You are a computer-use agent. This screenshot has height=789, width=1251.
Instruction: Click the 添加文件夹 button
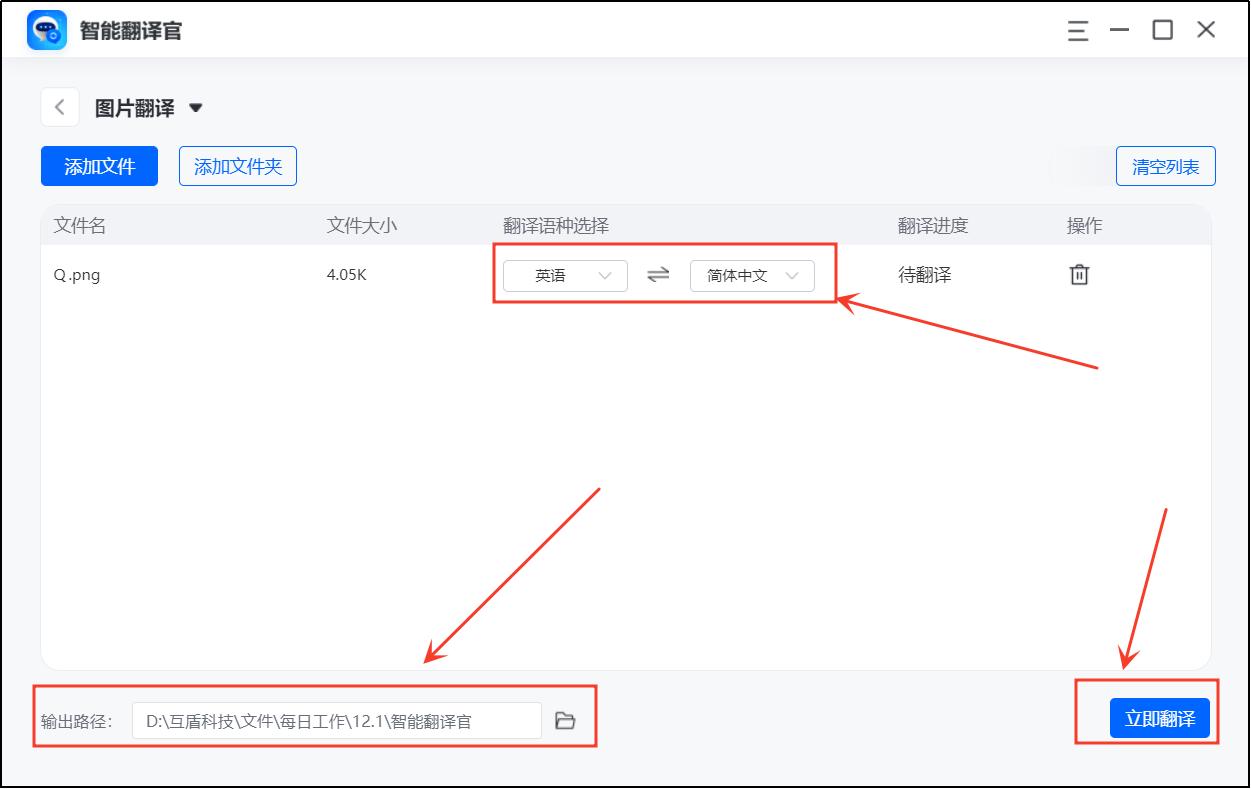tap(237, 165)
